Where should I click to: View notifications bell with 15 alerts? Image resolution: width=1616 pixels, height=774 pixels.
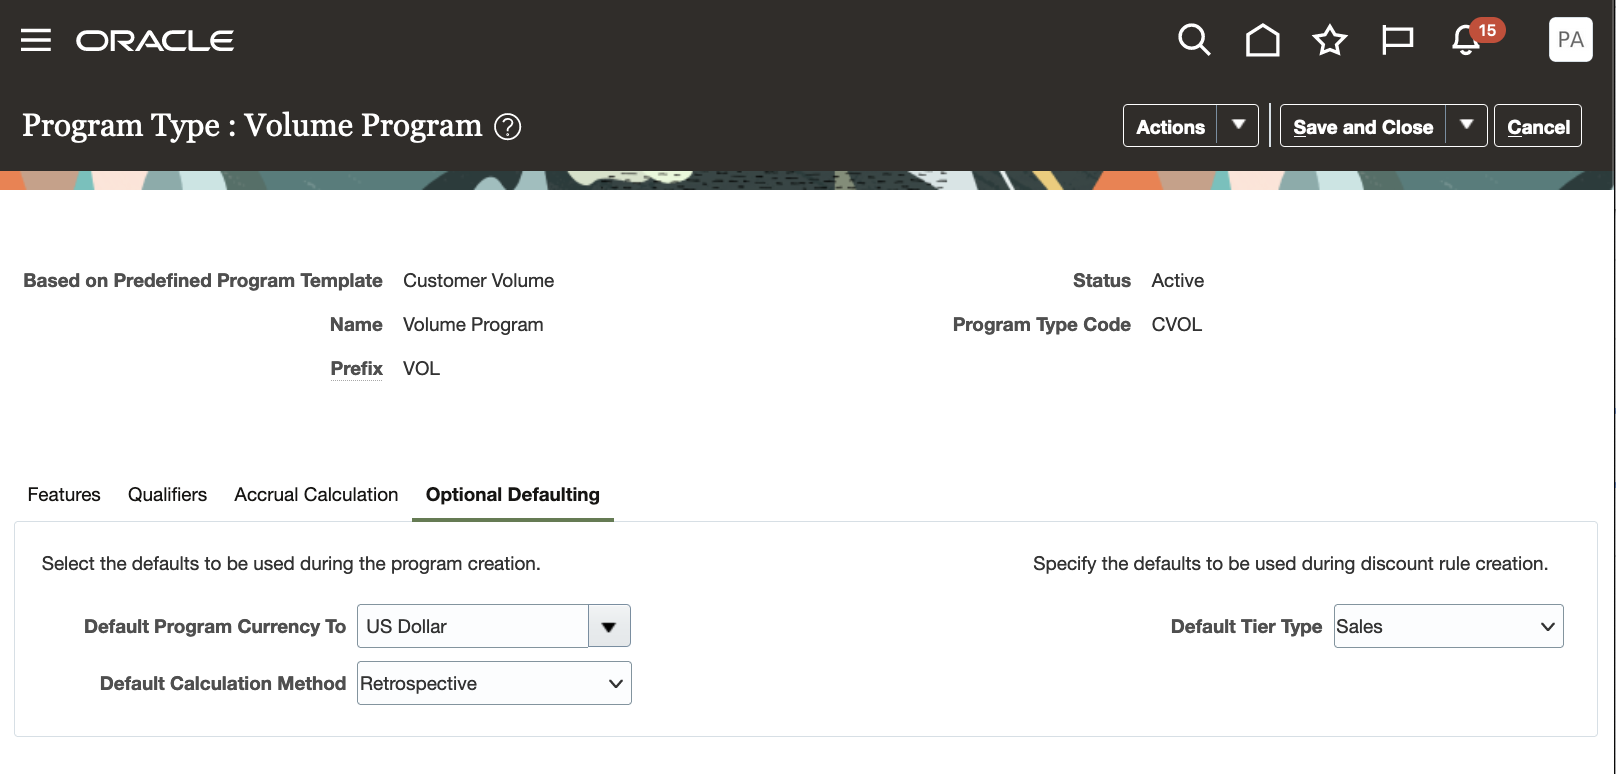tap(1467, 40)
